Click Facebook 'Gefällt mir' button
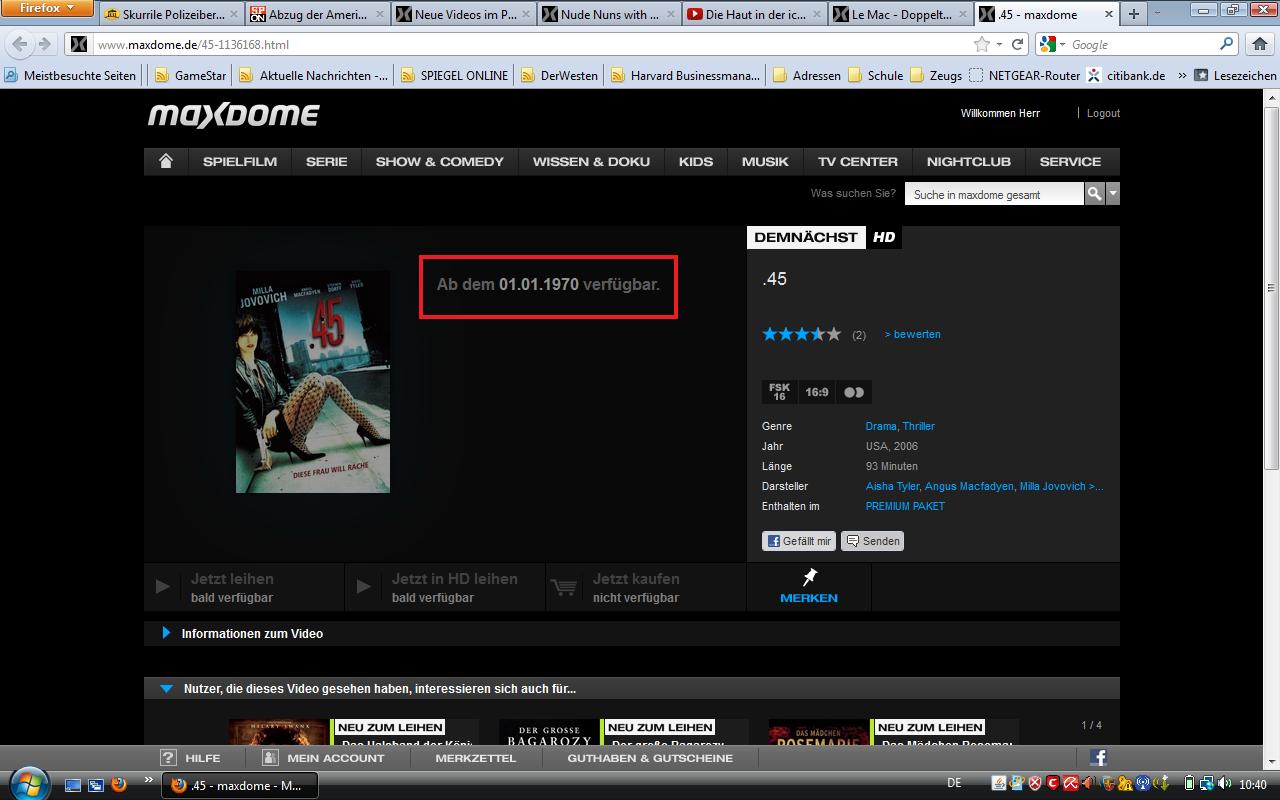The height and width of the screenshot is (800, 1280). [799, 541]
